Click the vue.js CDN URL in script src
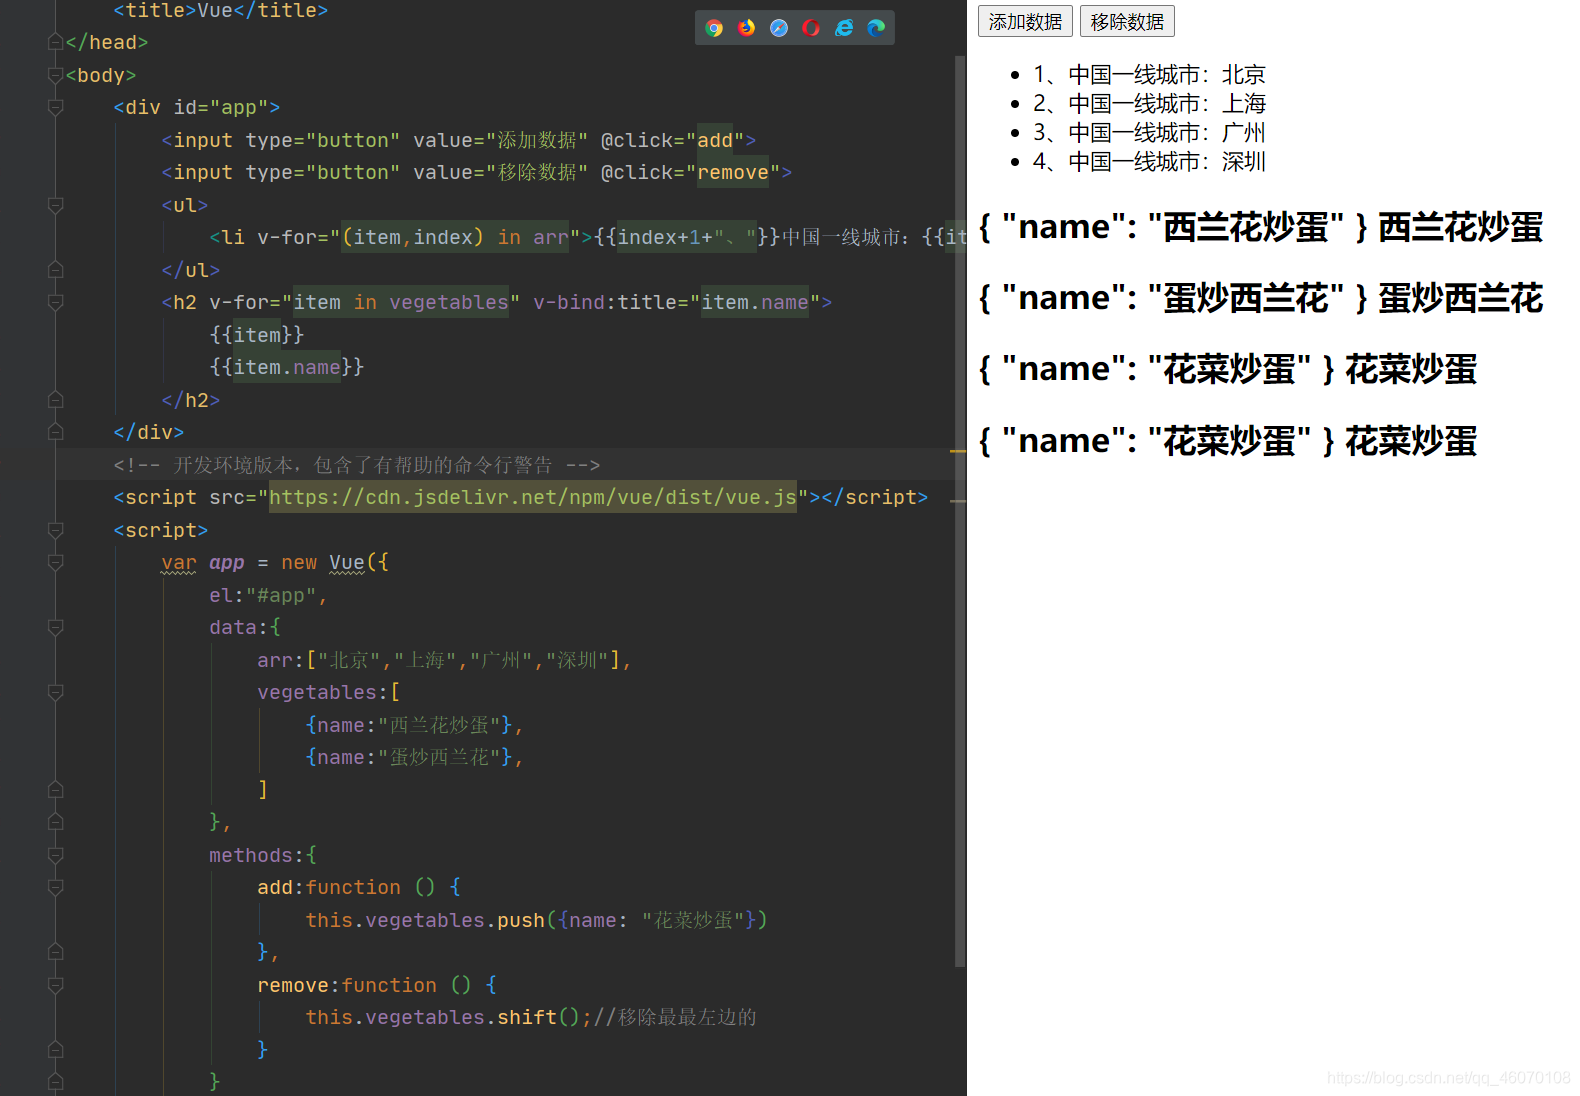Screen dimensions: 1580x1096 point(533,497)
